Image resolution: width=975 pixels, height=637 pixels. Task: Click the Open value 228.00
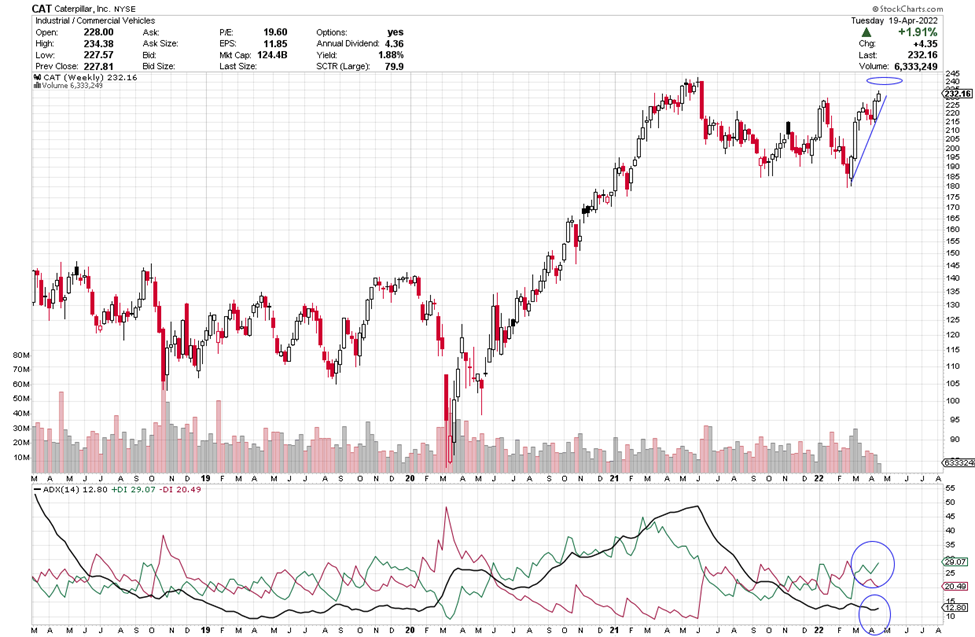click(x=99, y=32)
